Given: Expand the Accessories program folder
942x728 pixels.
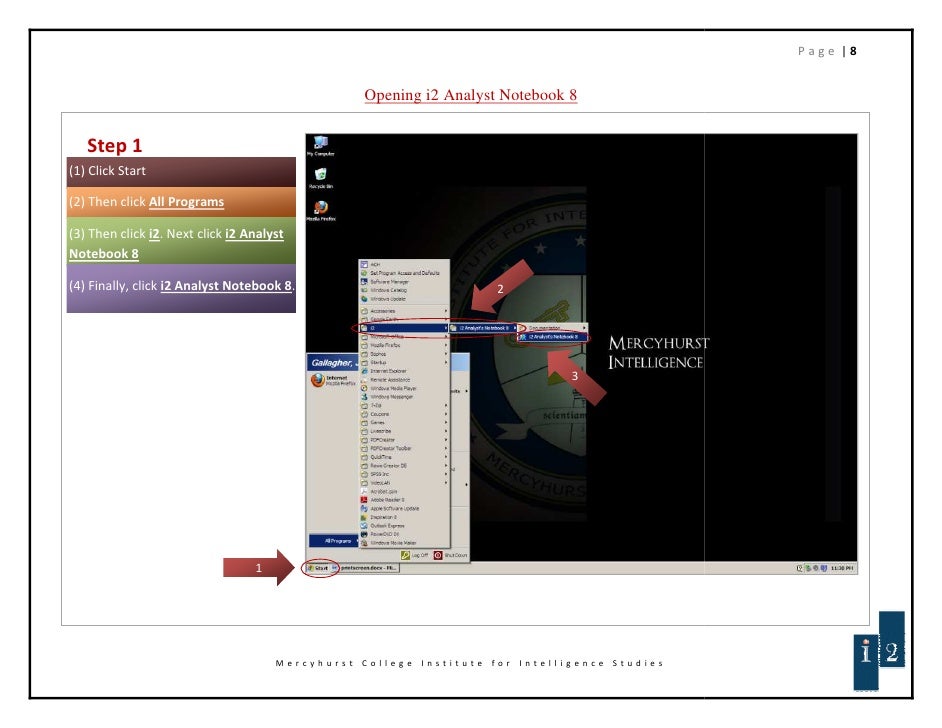Looking at the screenshot, I should [404, 311].
